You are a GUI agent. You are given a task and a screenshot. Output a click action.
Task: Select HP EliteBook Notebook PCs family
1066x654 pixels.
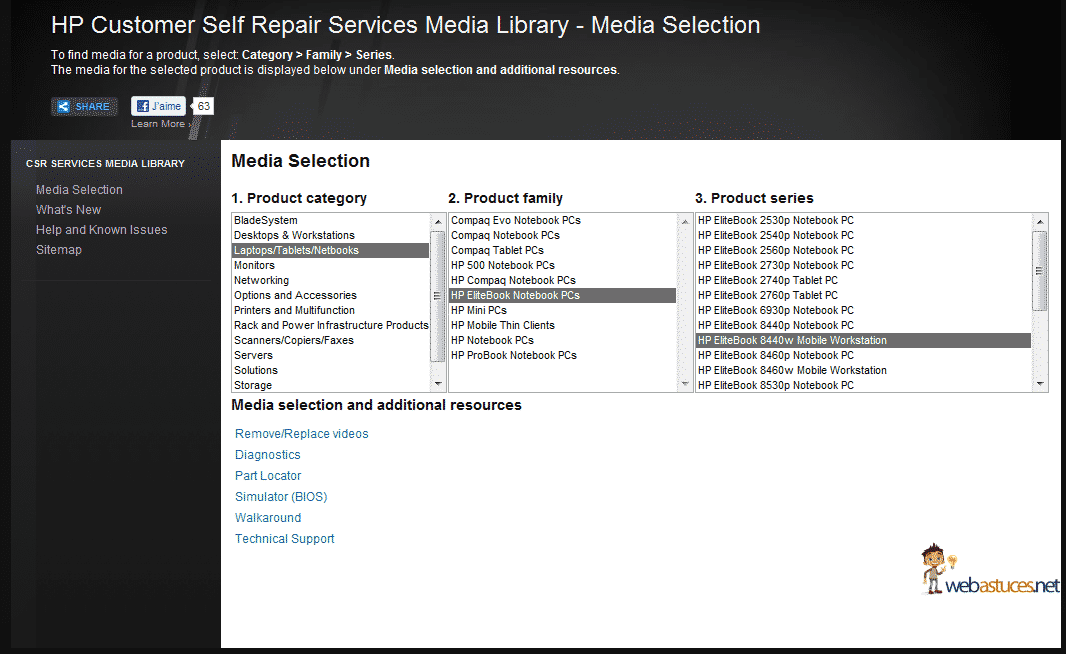(x=563, y=295)
